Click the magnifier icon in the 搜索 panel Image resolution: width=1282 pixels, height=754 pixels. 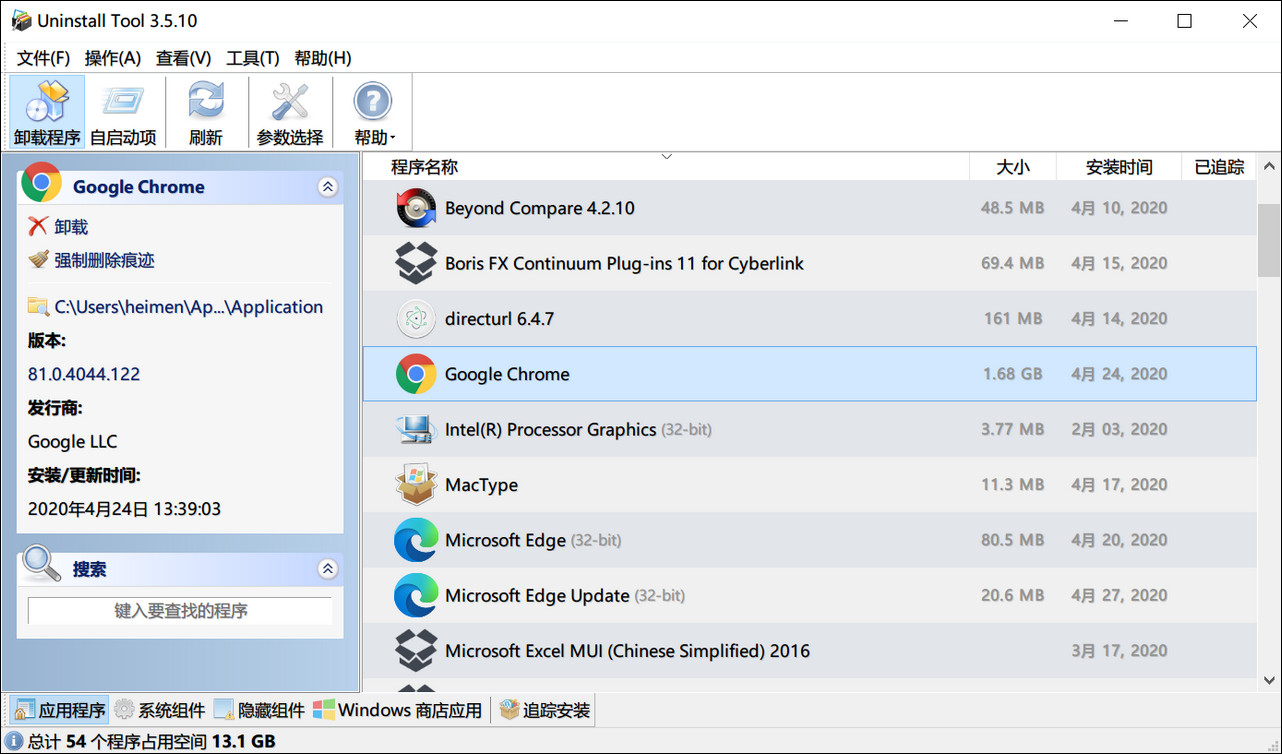coord(42,564)
